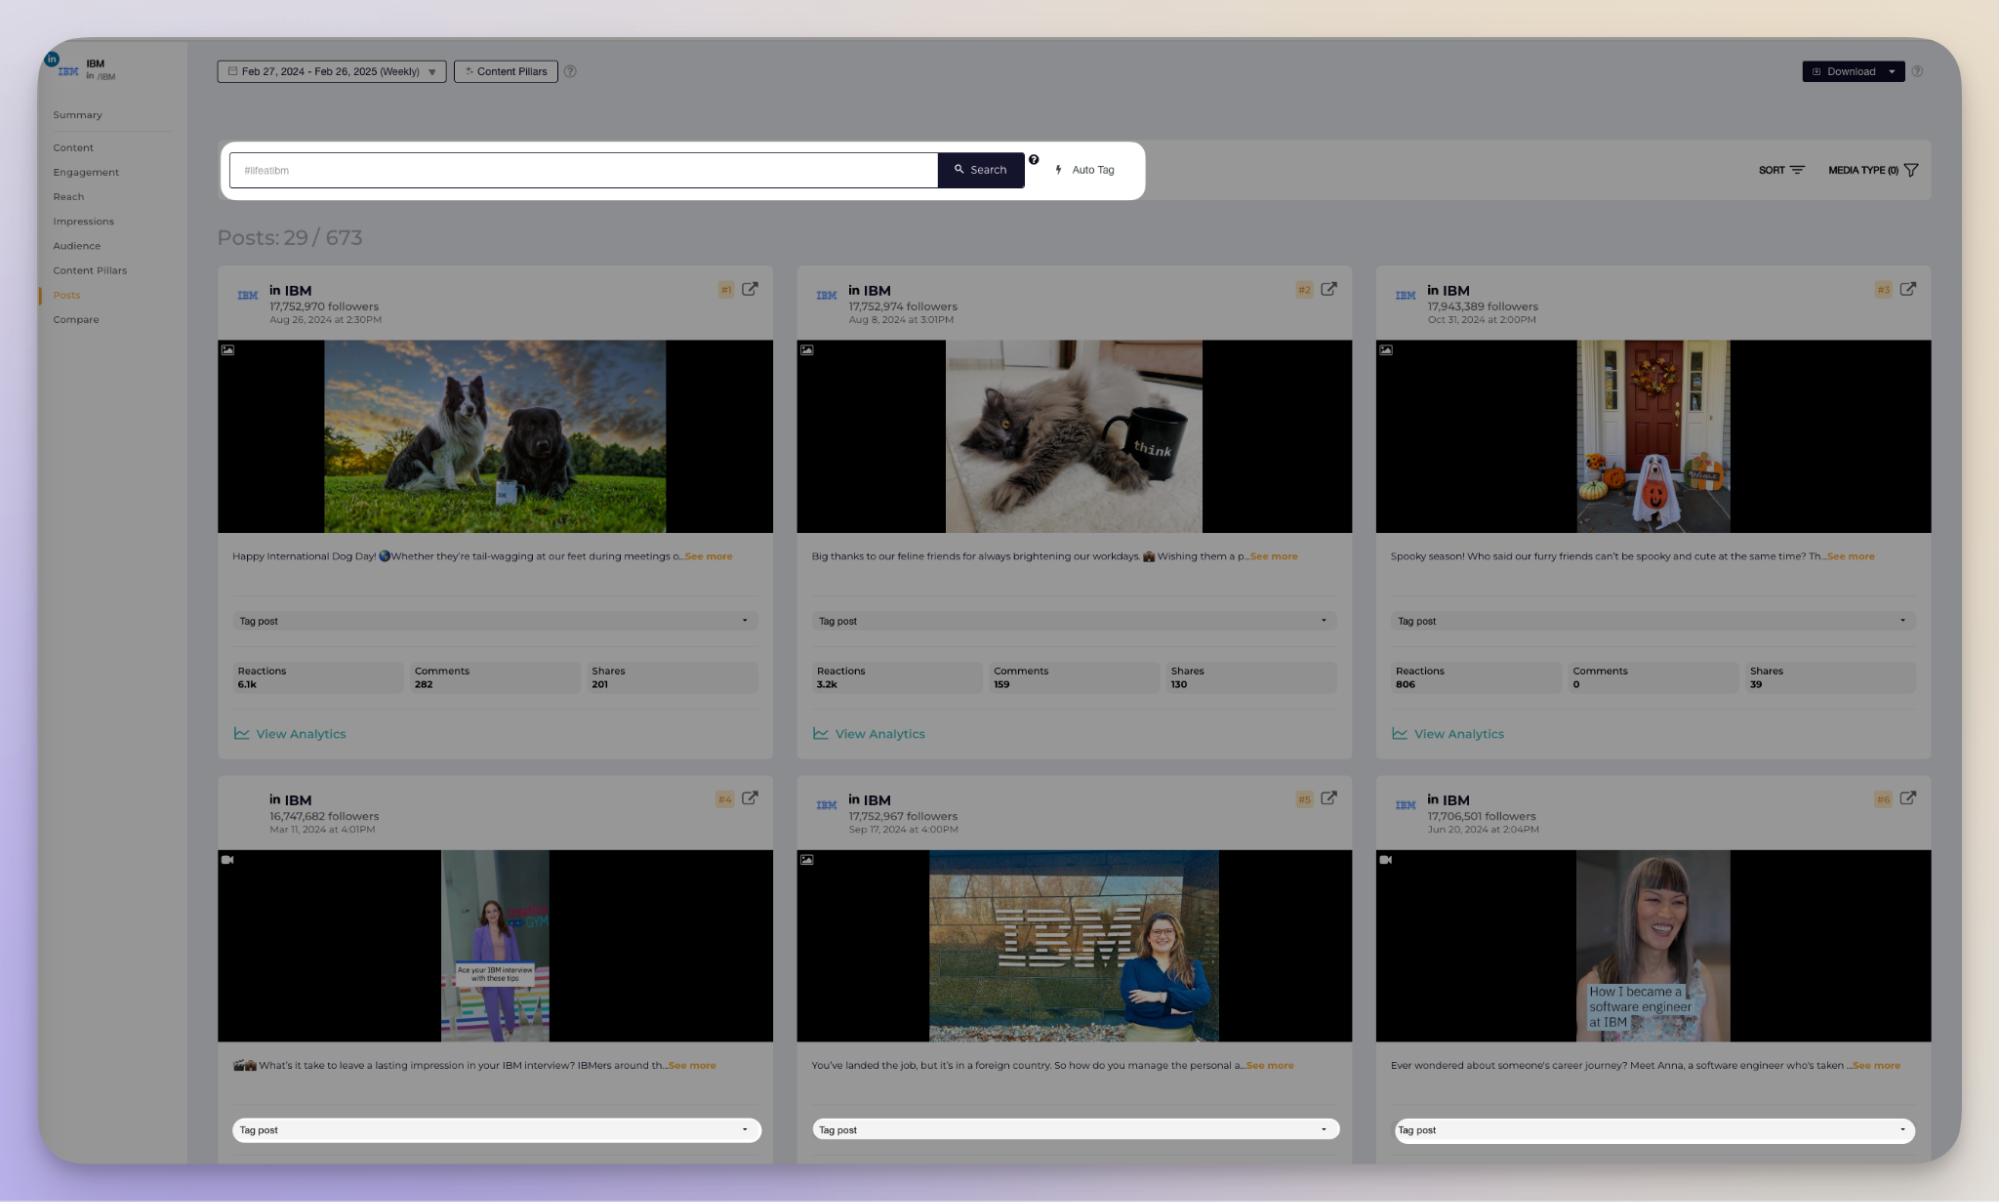Click the help question mark beside Search button

(1034, 159)
